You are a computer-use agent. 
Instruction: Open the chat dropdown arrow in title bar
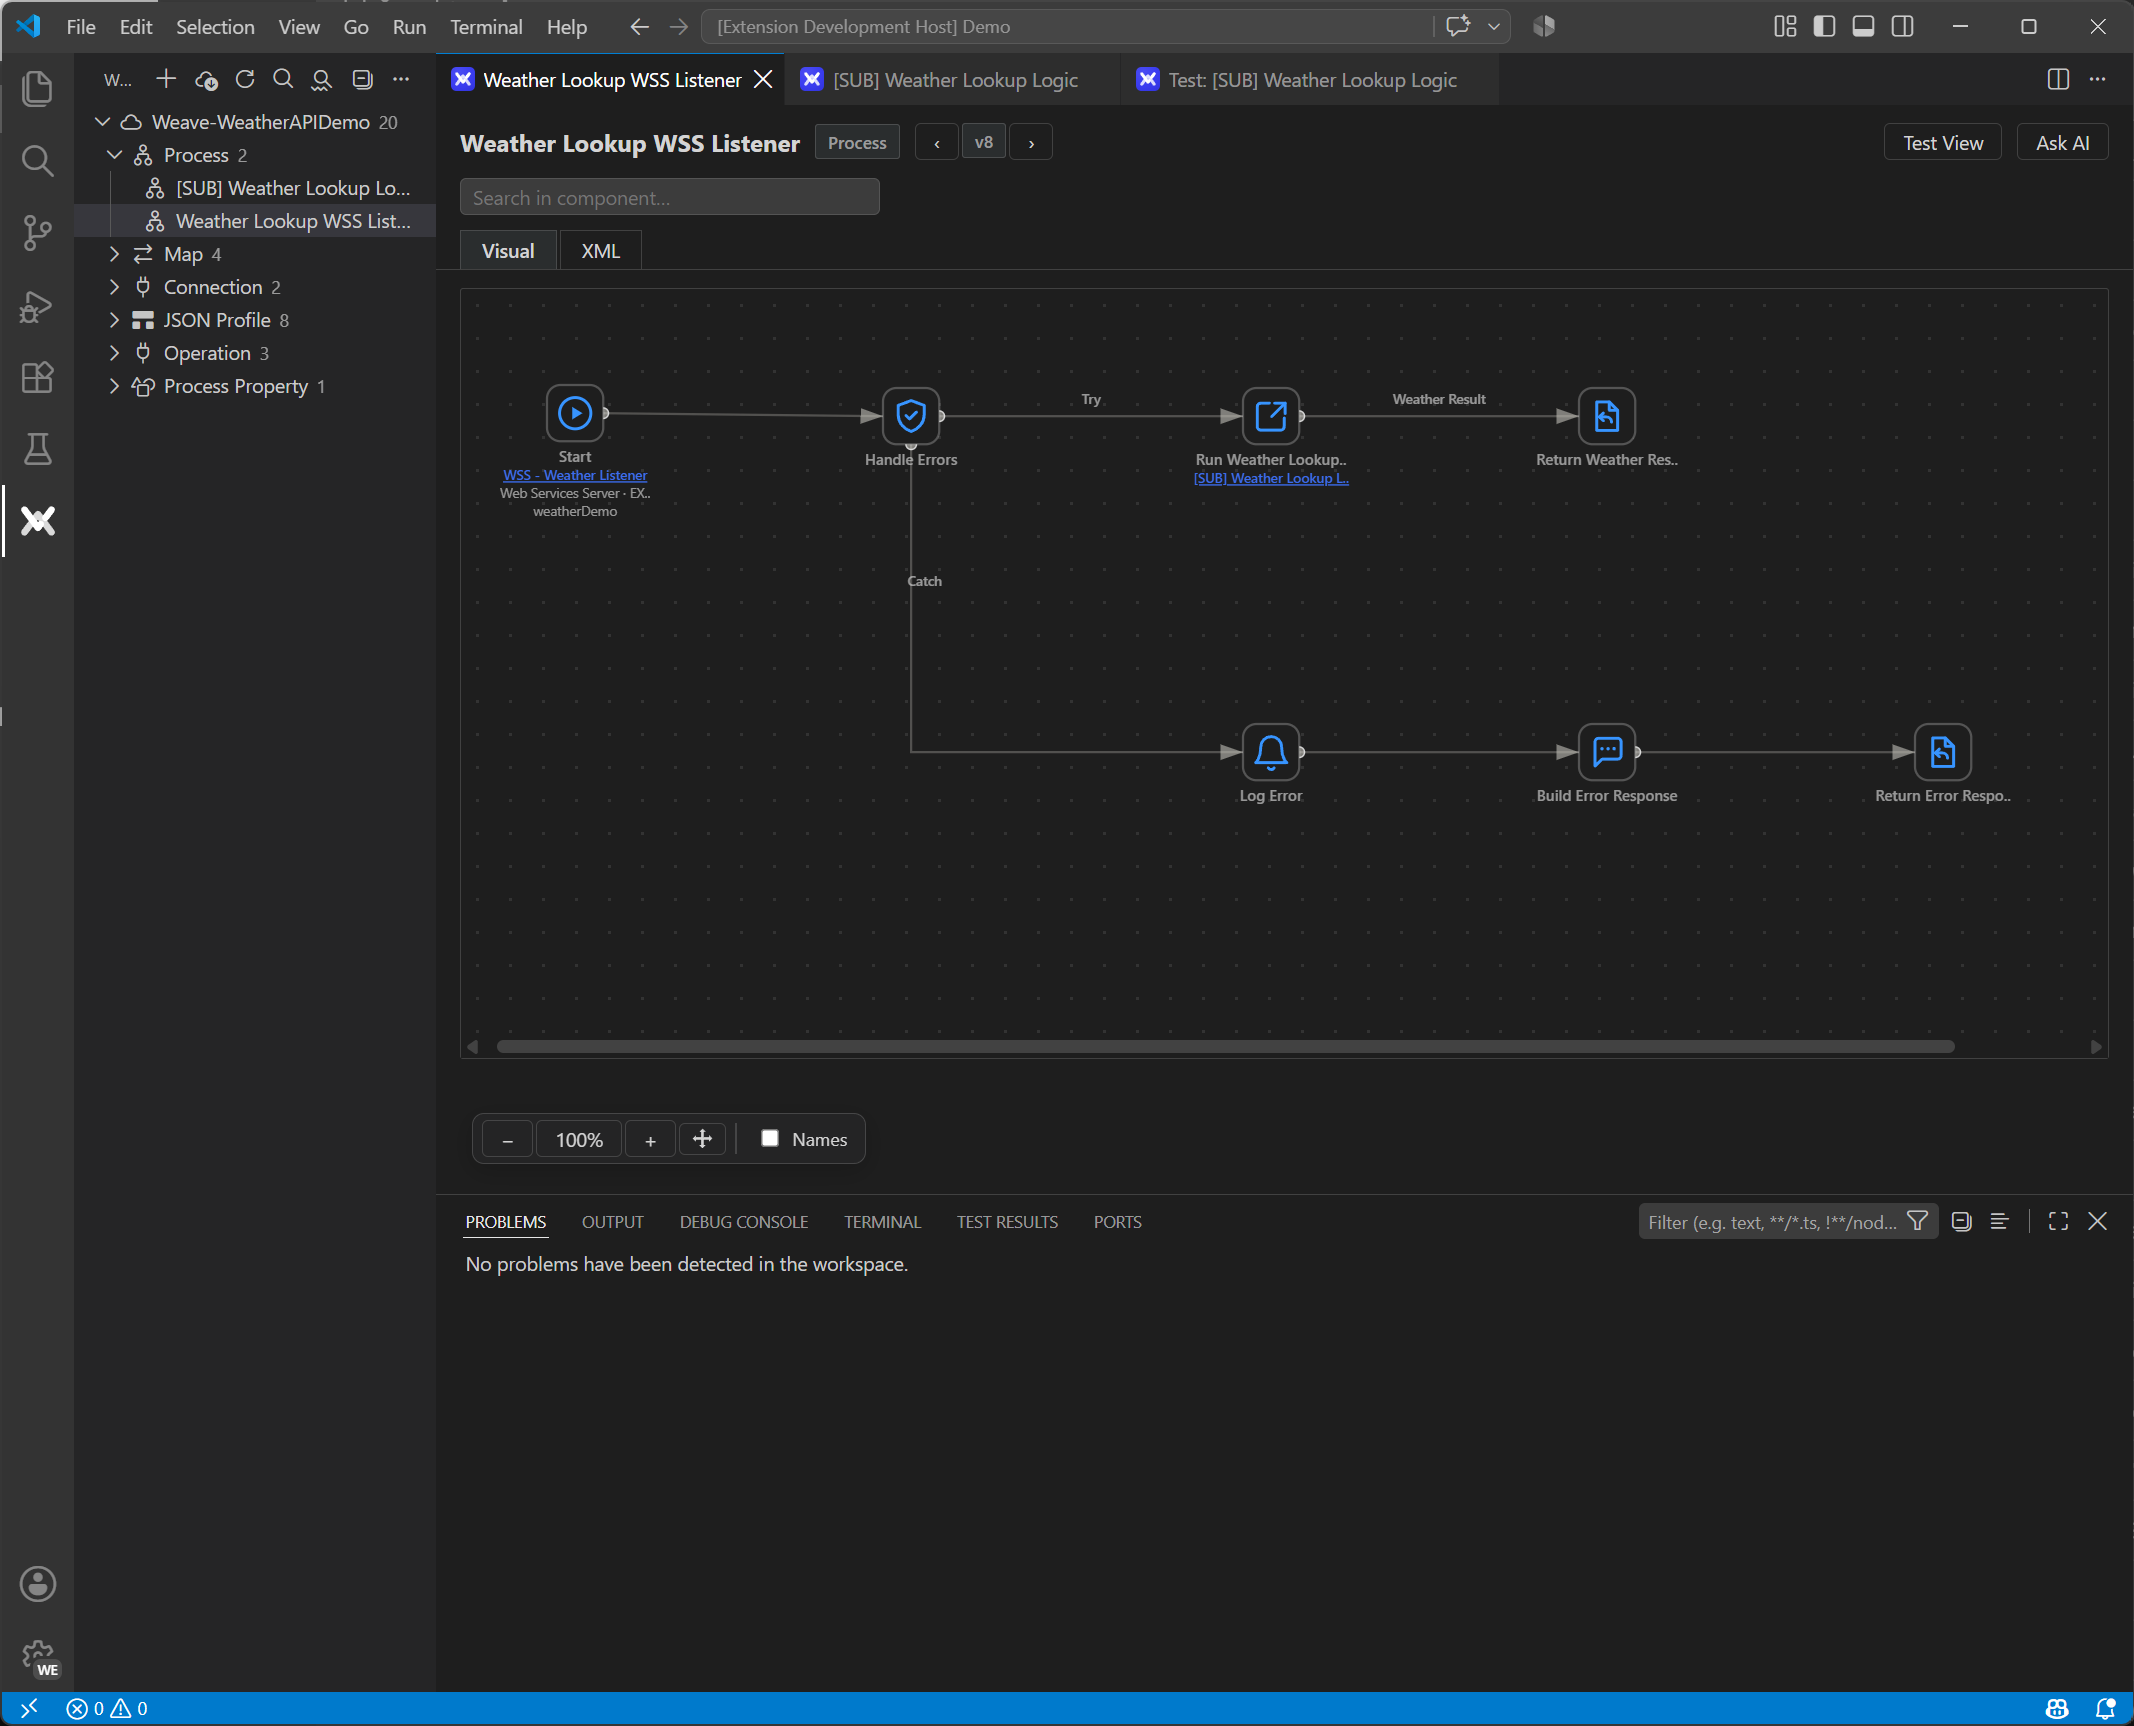click(1493, 26)
